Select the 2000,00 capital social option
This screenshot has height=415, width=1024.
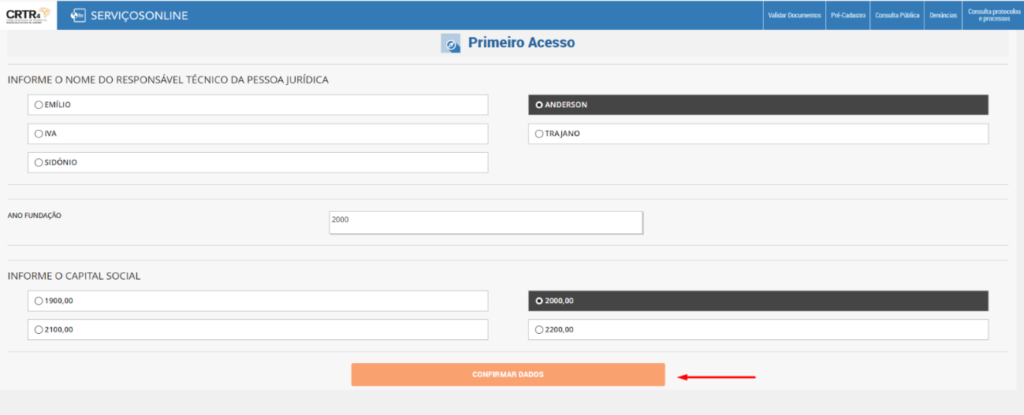(539, 300)
